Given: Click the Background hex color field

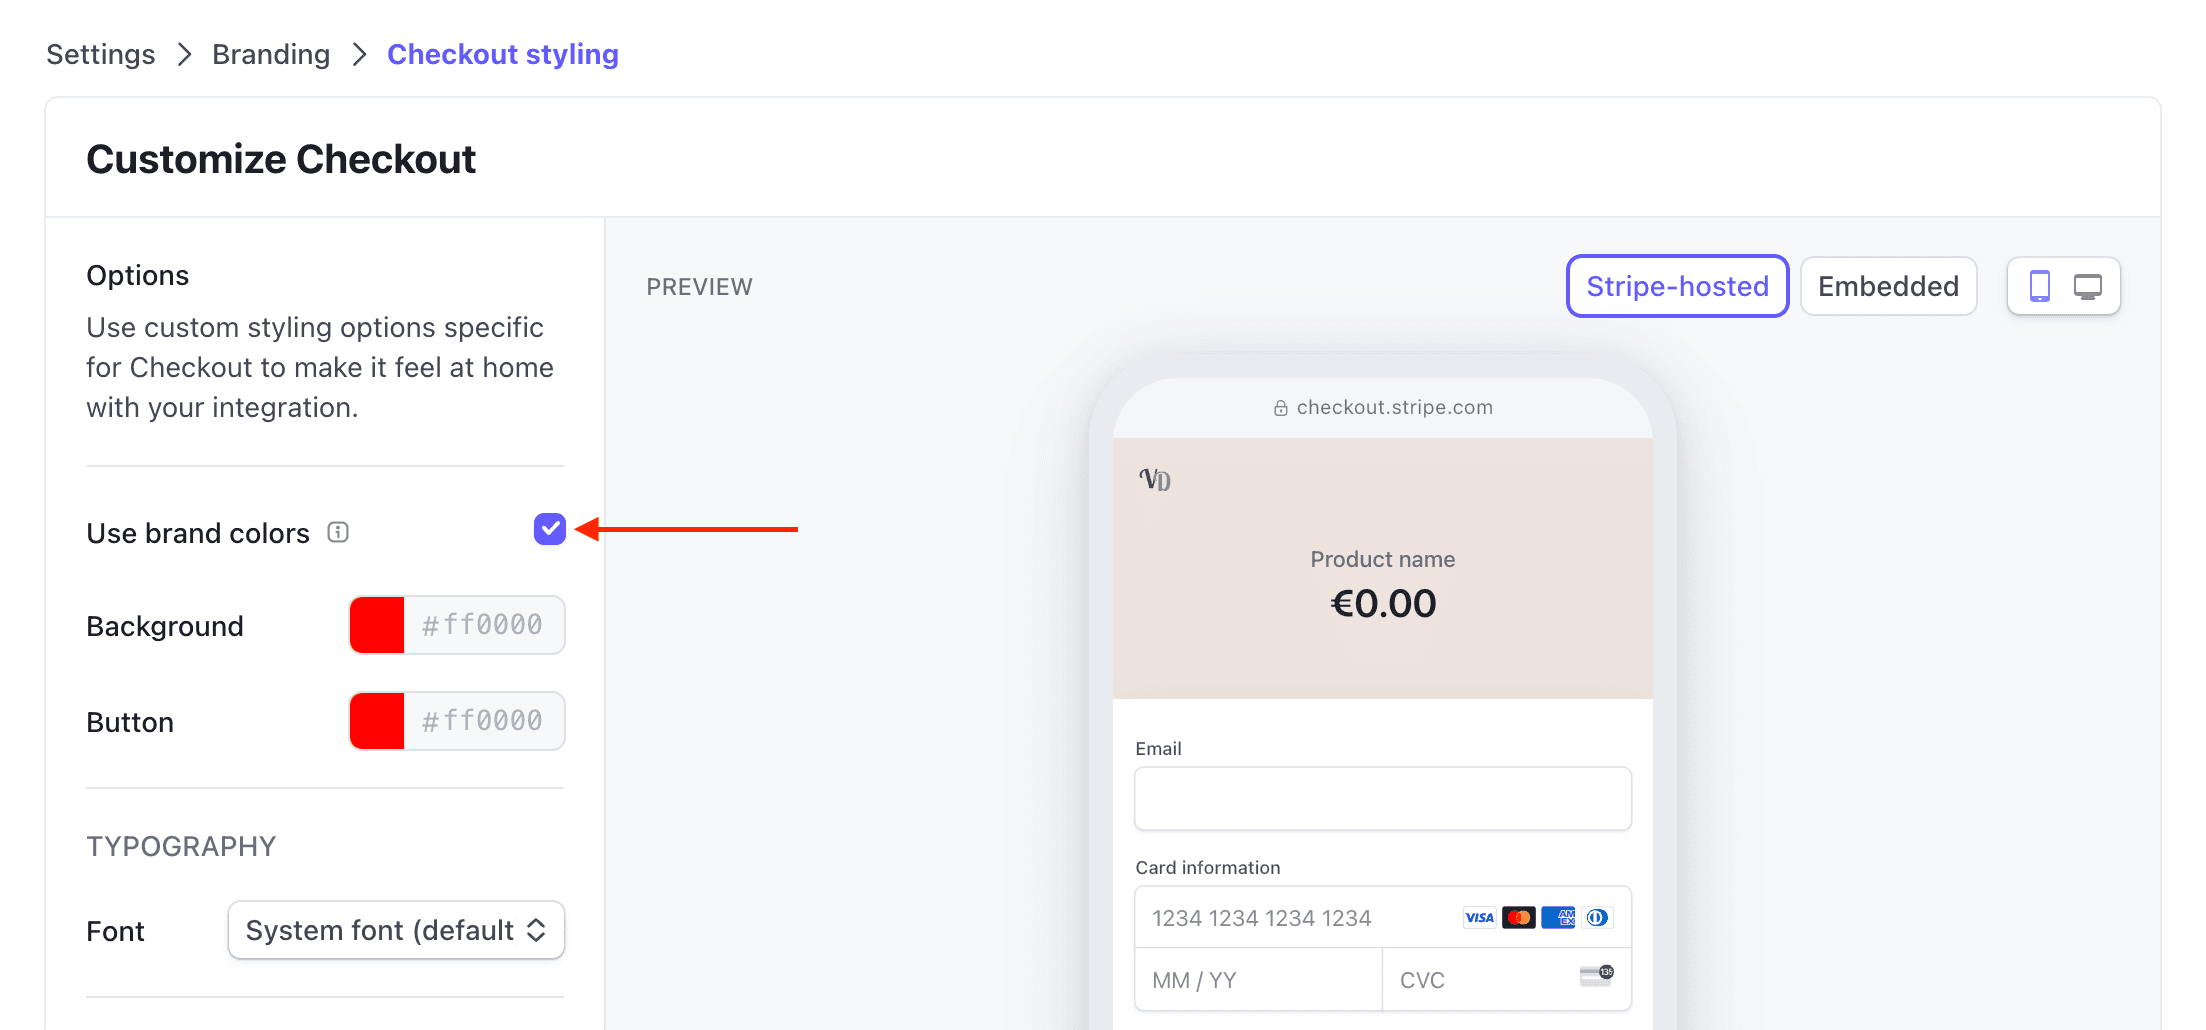Looking at the screenshot, I should pos(483,625).
